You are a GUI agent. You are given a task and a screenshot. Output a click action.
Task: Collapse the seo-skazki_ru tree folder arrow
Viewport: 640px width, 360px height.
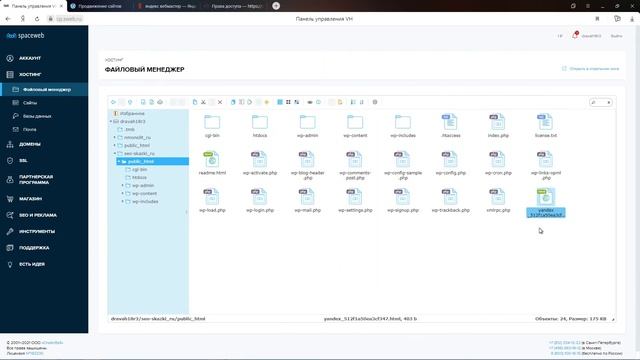click(x=115, y=153)
